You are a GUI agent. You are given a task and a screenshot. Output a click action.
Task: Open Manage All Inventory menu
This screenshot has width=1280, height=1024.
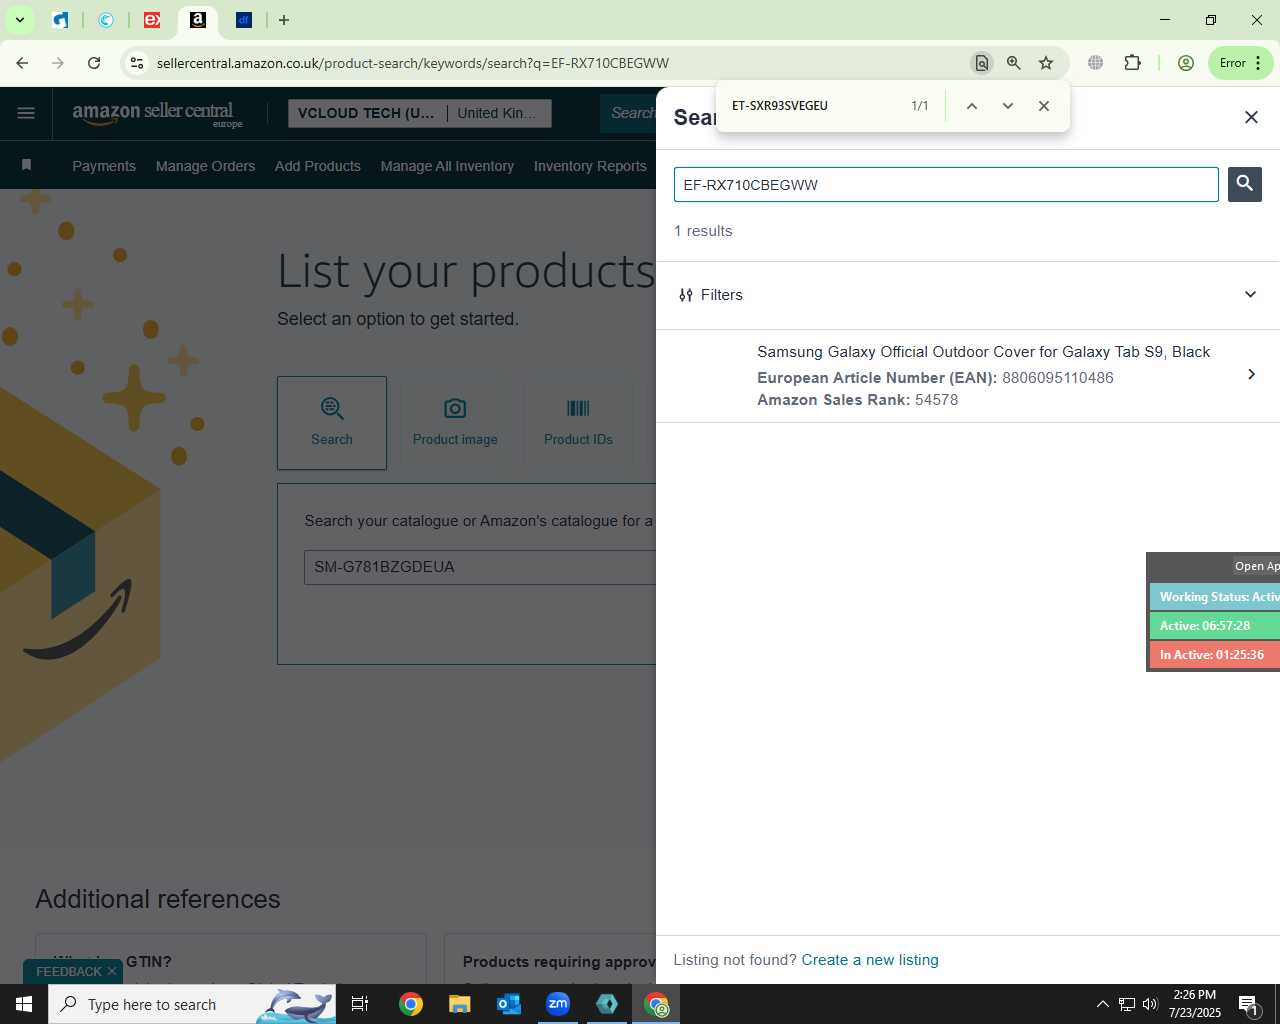click(x=447, y=166)
